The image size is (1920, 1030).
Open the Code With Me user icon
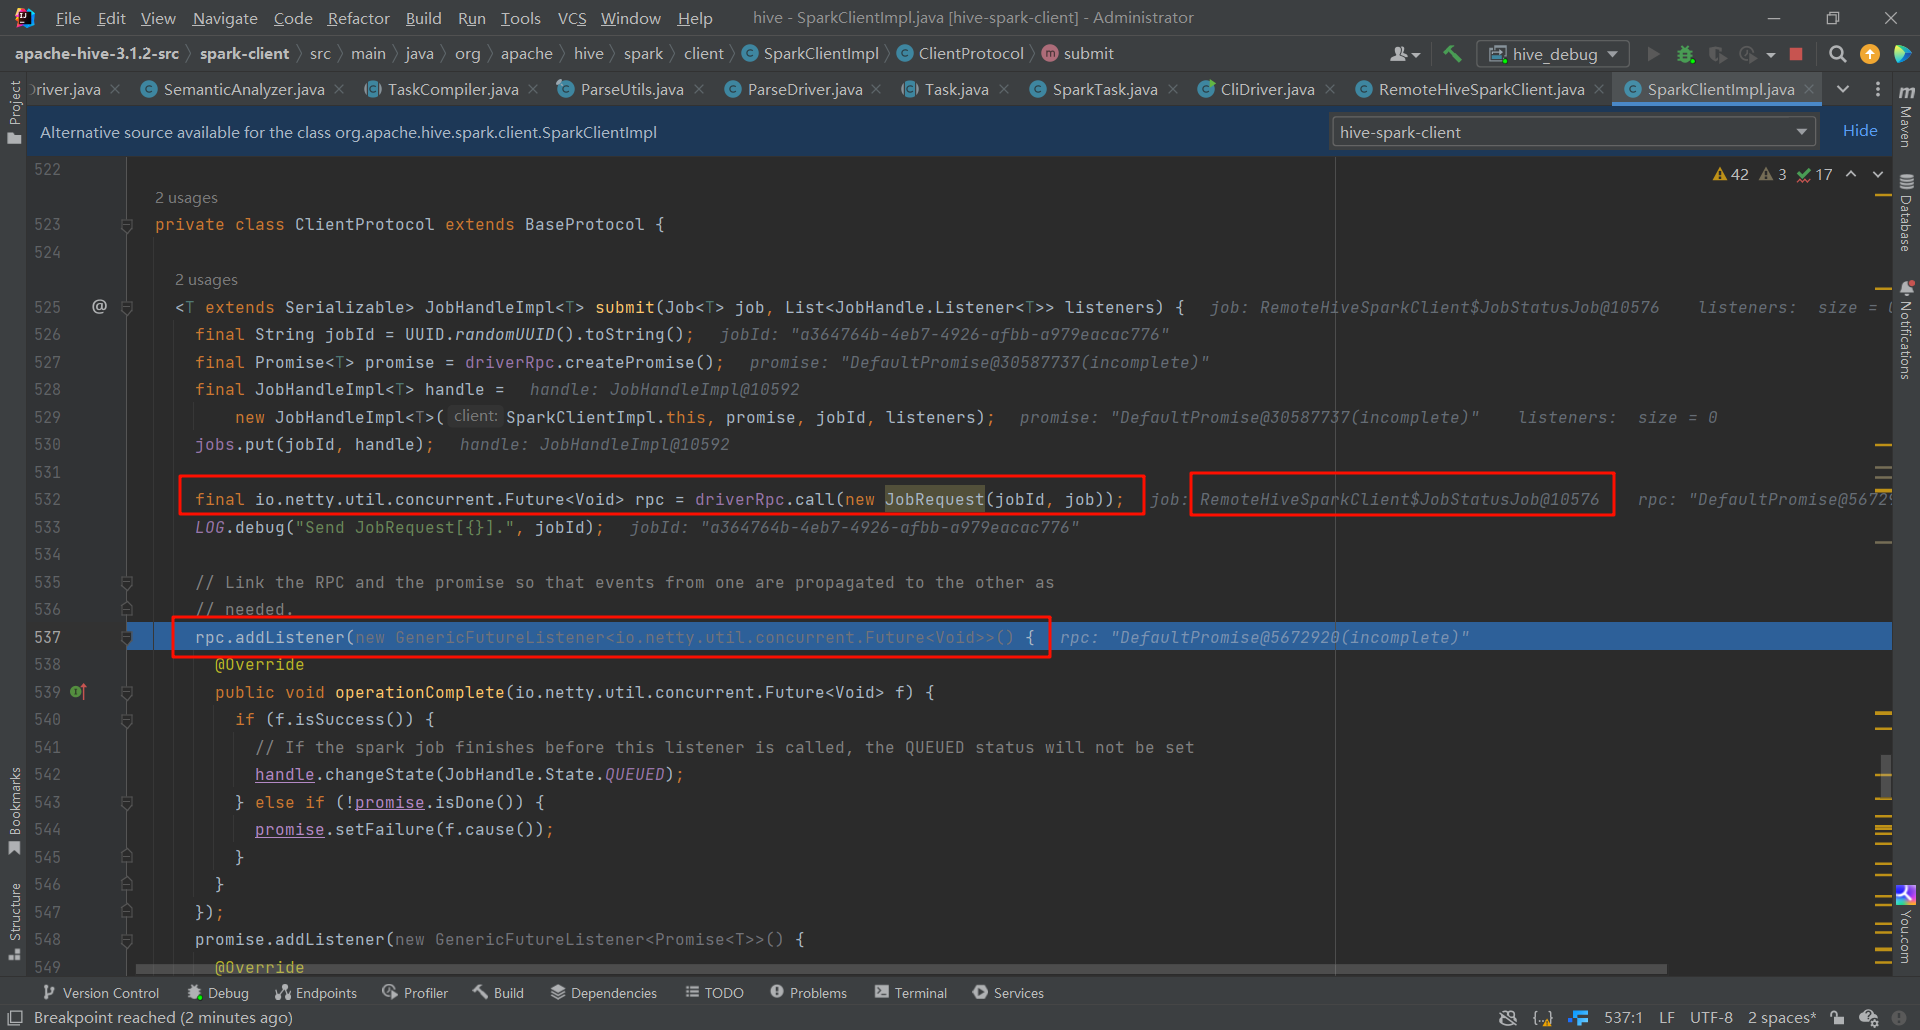1405,54
